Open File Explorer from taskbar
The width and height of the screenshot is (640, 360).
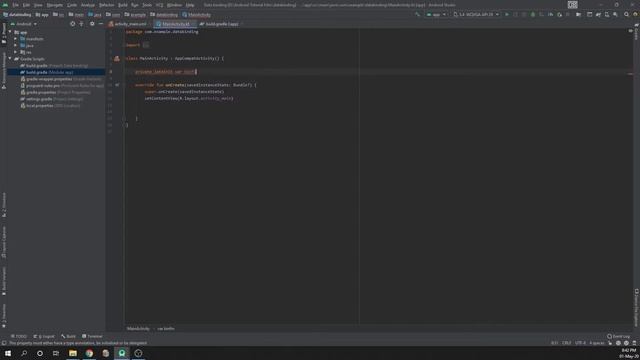pyautogui.click(x=73, y=353)
